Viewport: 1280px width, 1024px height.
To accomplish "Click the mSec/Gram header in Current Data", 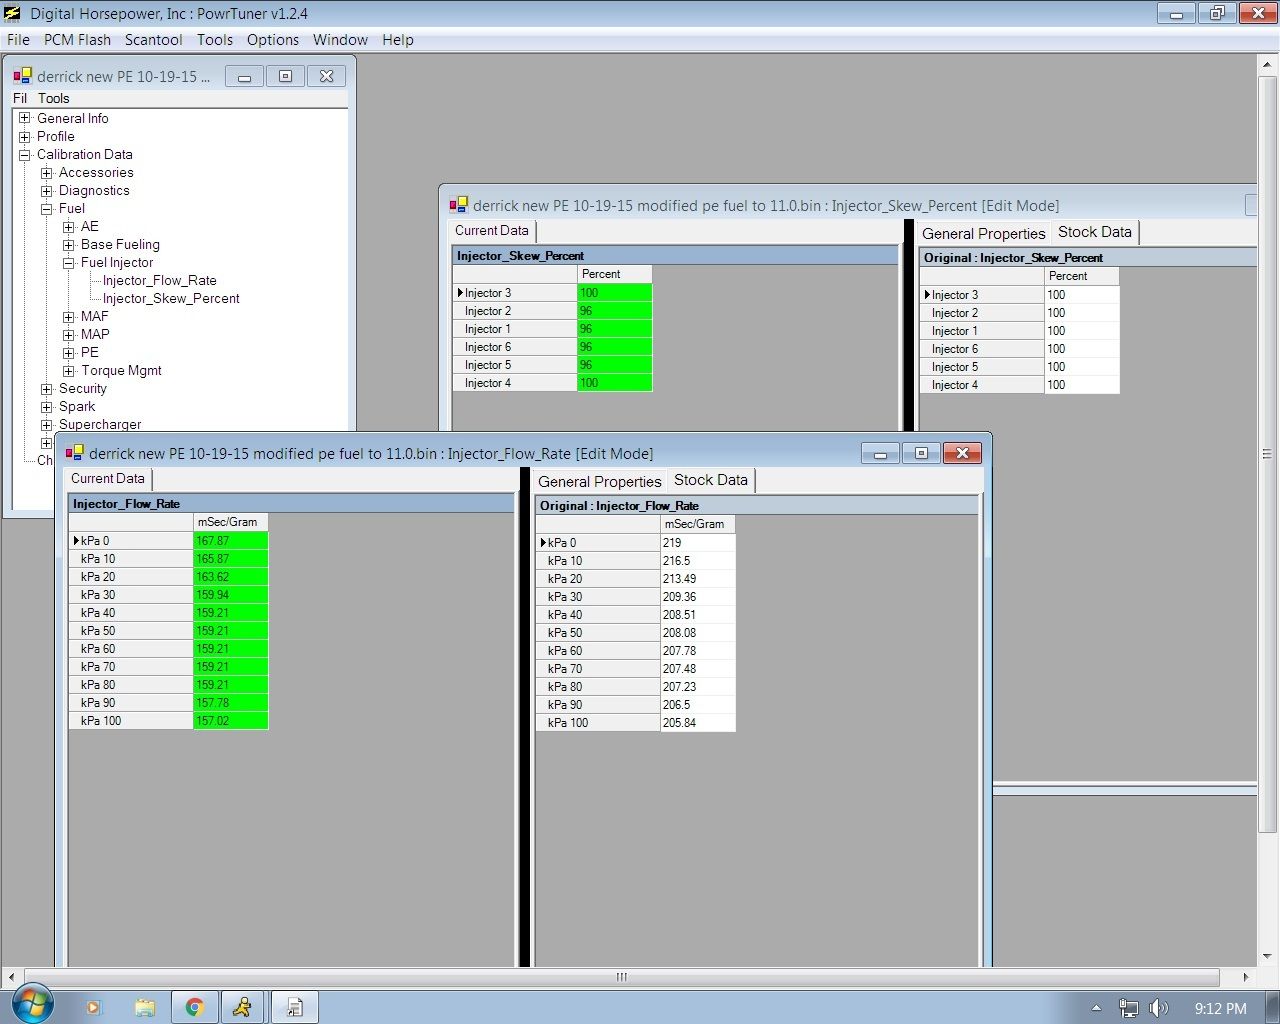I will (231, 522).
